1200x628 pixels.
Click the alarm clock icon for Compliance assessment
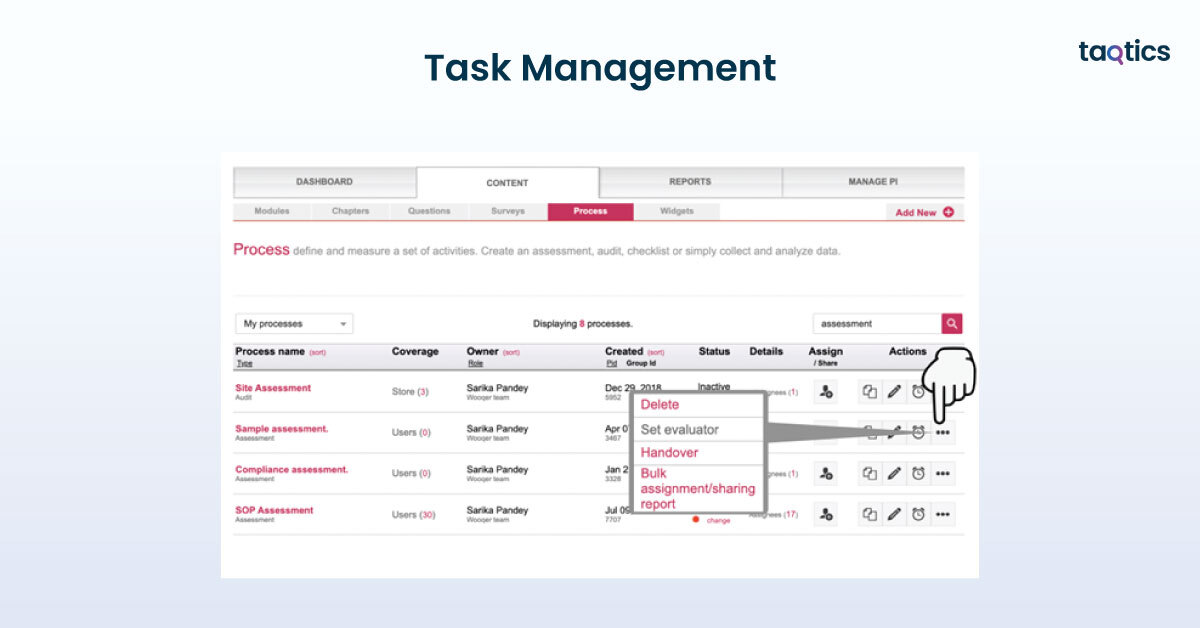pyautogui.click(x=918, y=473)
